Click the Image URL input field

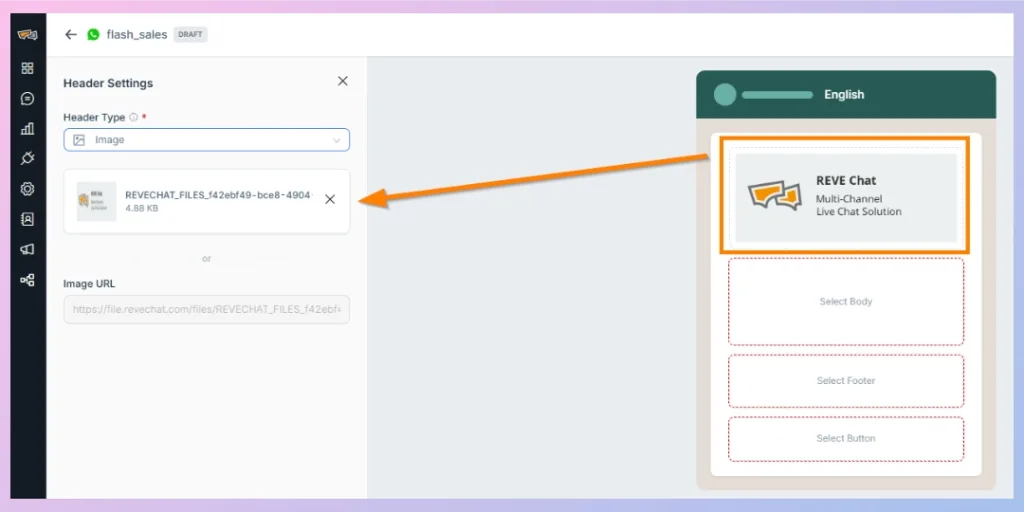tap(206, 310)
